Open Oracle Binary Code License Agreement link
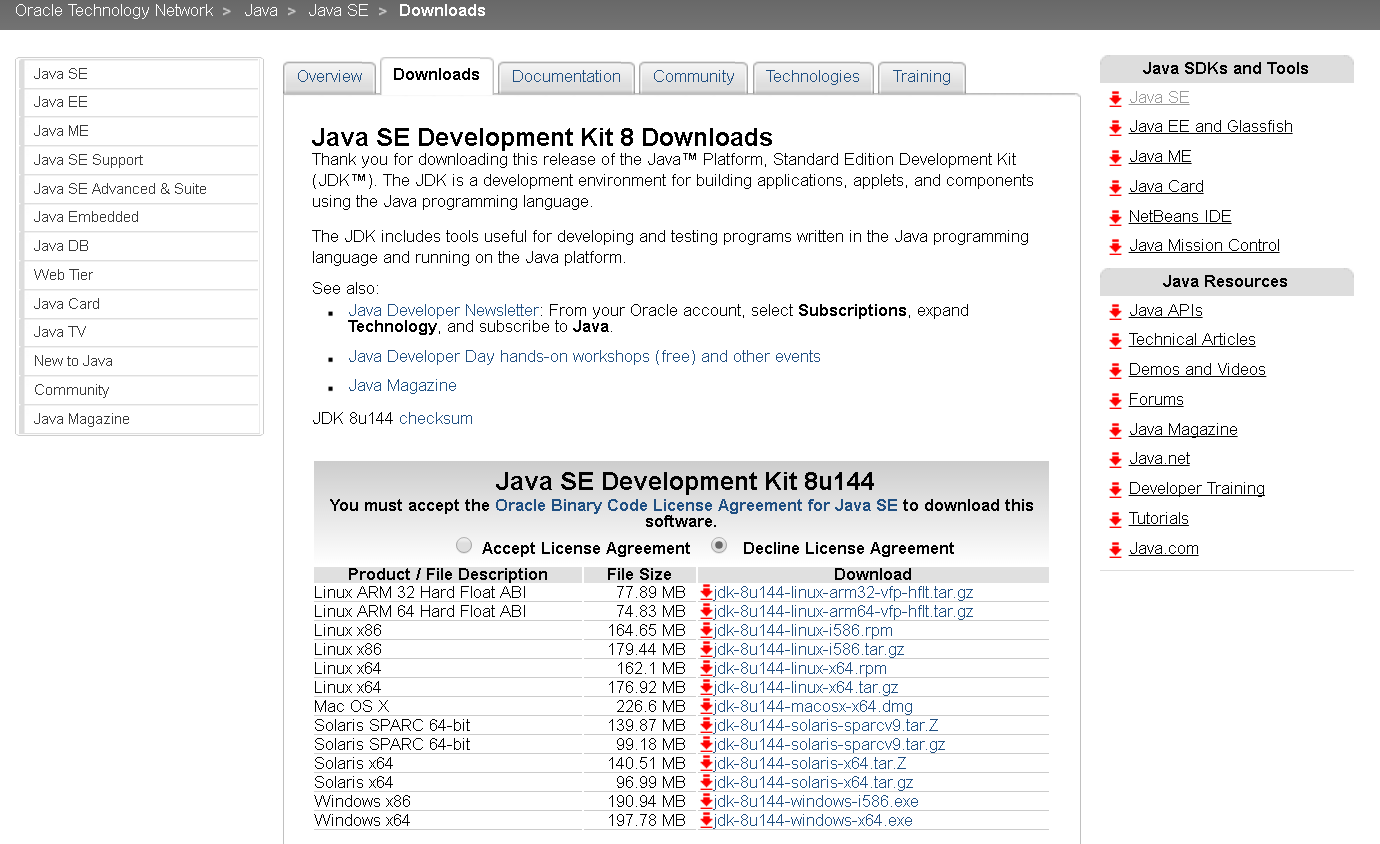Viewport: 1380px width, 844px height. 696,506
